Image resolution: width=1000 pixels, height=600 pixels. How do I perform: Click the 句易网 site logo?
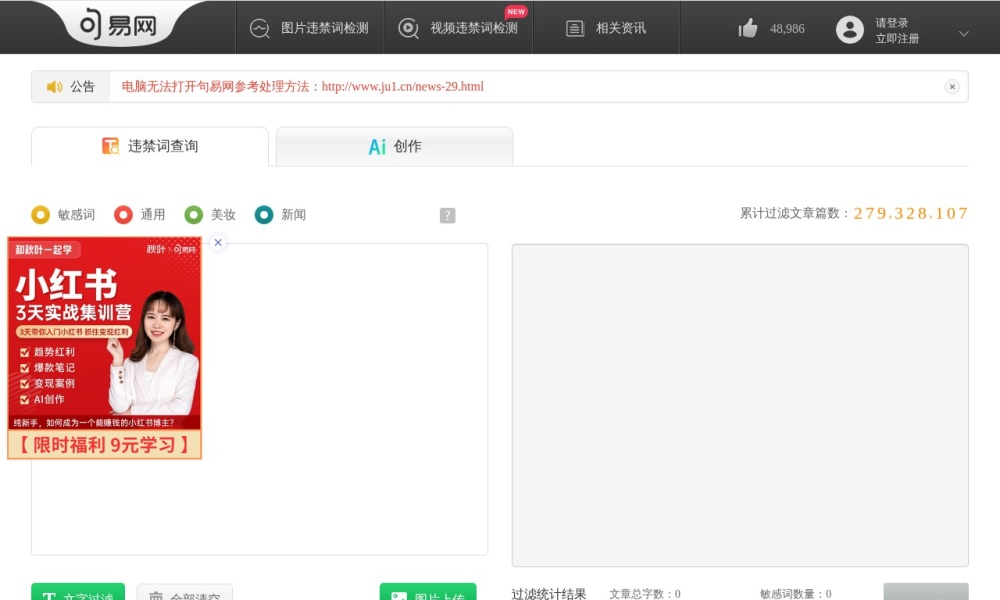click(117, 24)
